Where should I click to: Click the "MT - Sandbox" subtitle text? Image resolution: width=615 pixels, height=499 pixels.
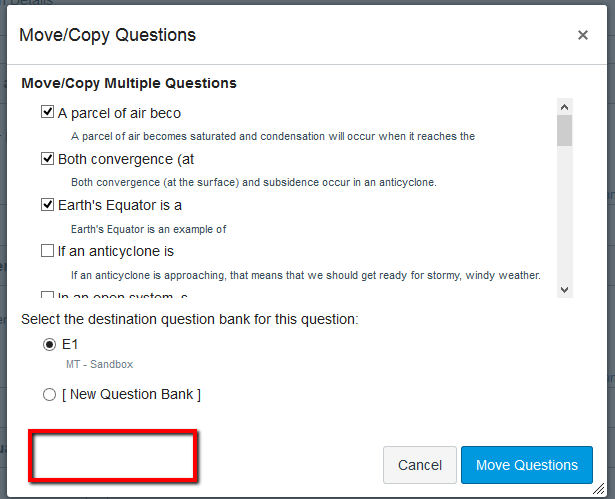click(x=99, y=365)
